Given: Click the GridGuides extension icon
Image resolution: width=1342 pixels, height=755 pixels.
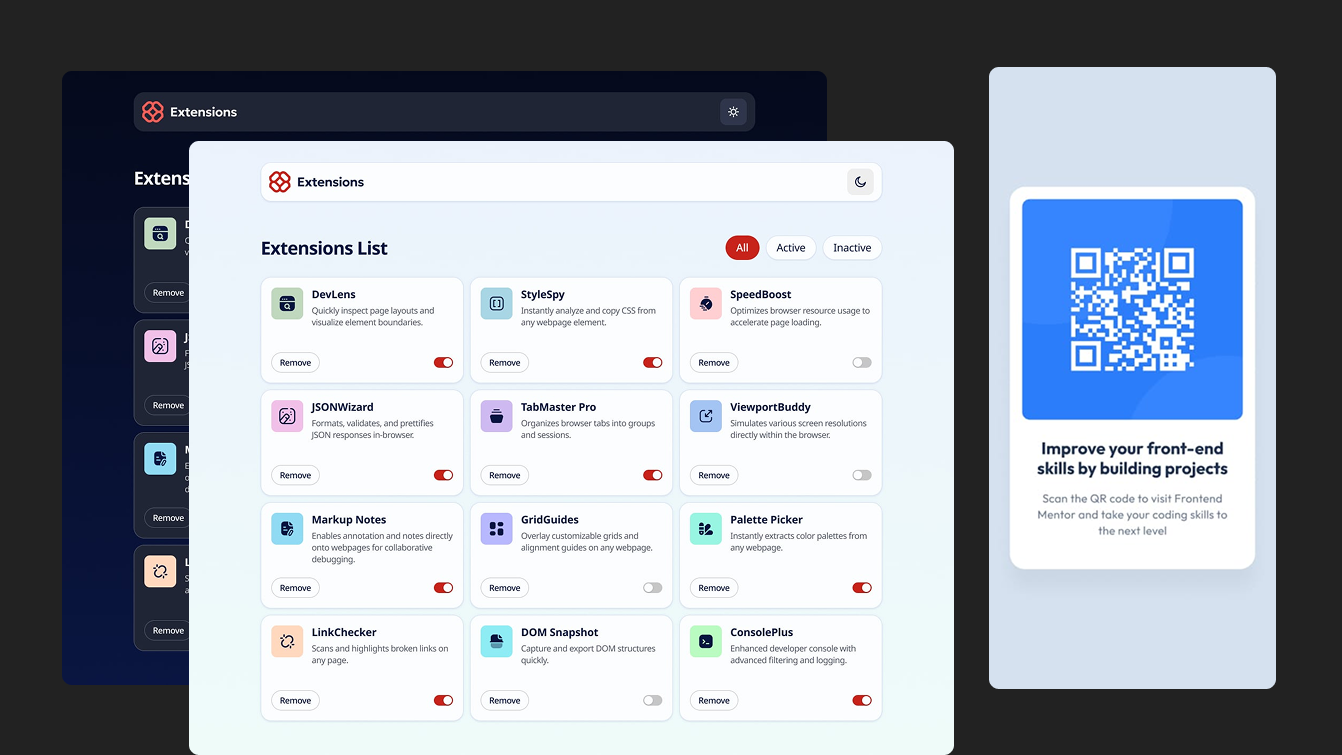Looking at the screenshot, I should (496, 529).
